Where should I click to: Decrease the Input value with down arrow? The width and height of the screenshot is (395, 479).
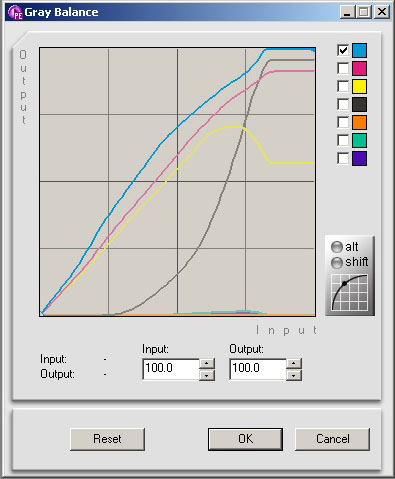tap(207, 375)
